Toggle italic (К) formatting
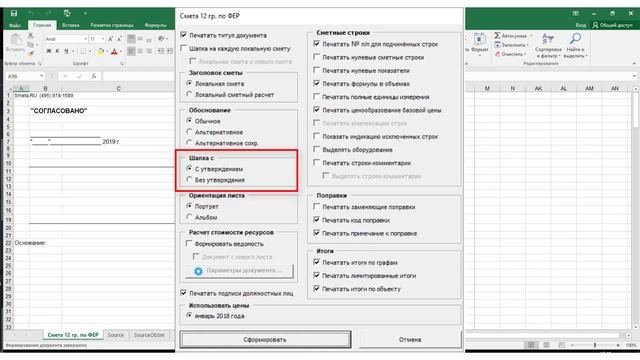The width and height of the screenshot is (640, 360). point(57,51)
